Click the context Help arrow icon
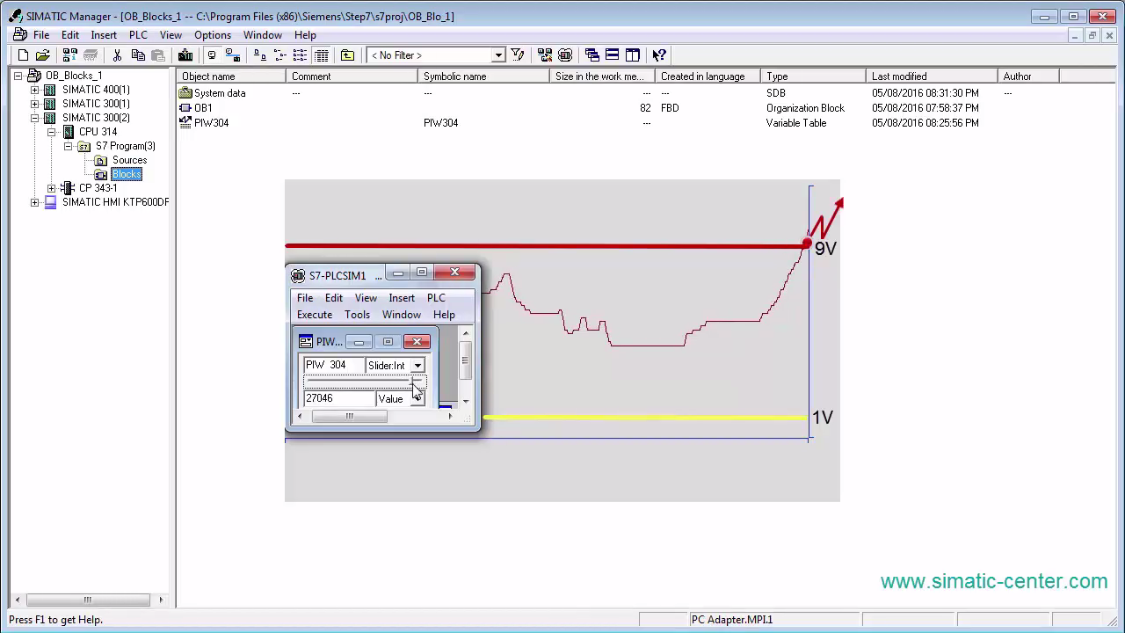This screenshot has width=1125, height=633. pos(659,55)
